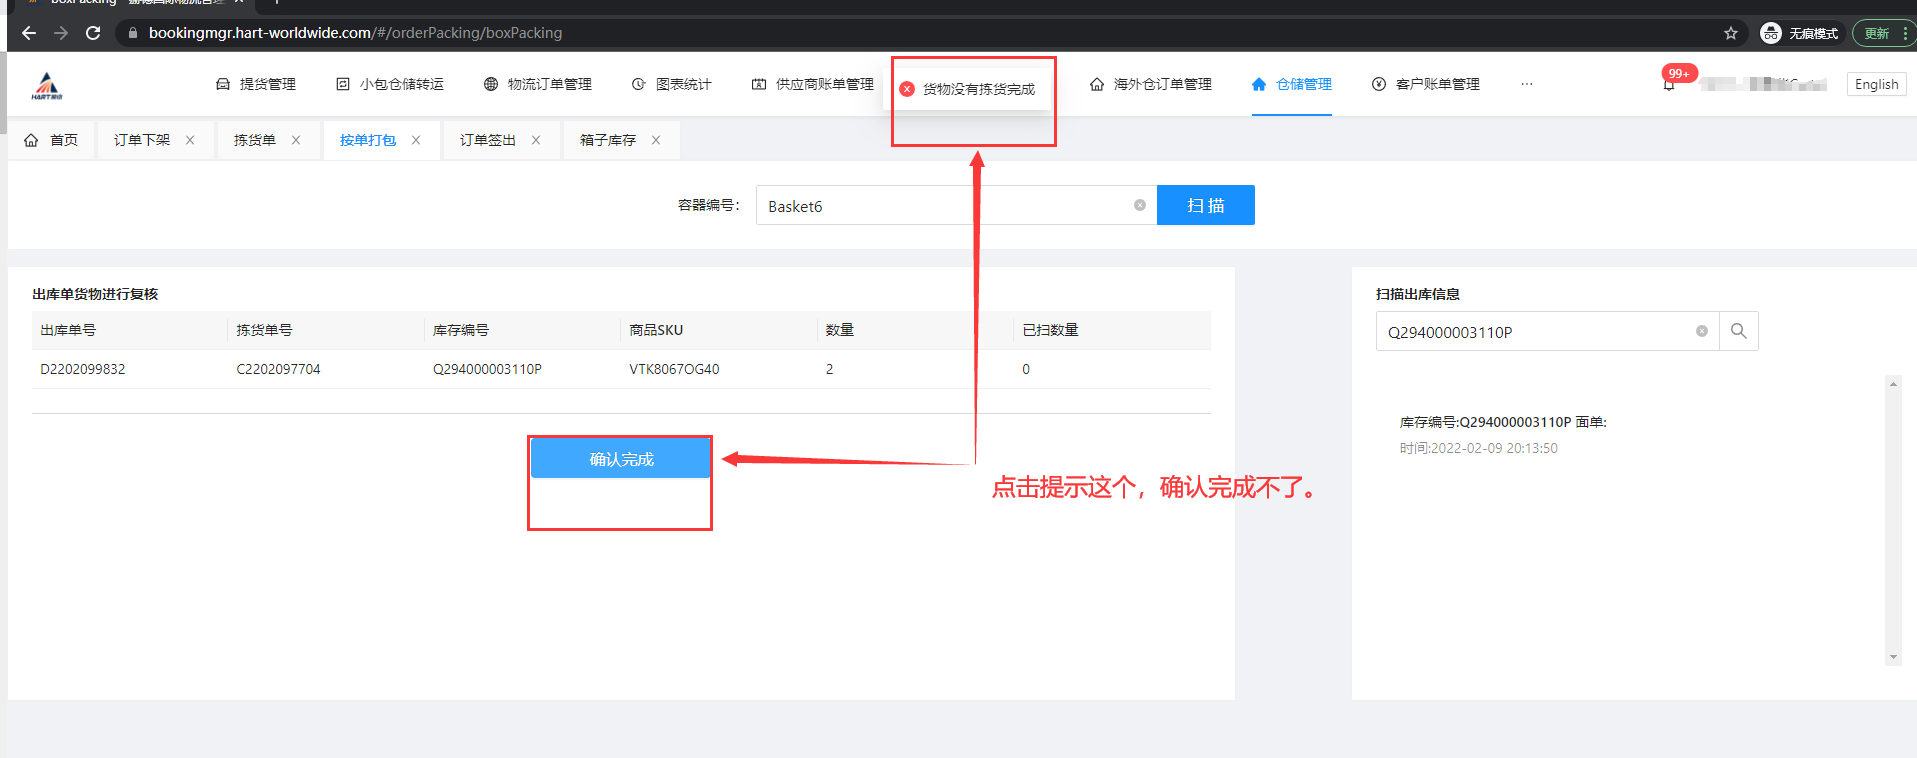The height and width of the screenshot is (758, 1917).
Task: Switch to the 订单签出 tab
Action: click(x=488, y=140)
